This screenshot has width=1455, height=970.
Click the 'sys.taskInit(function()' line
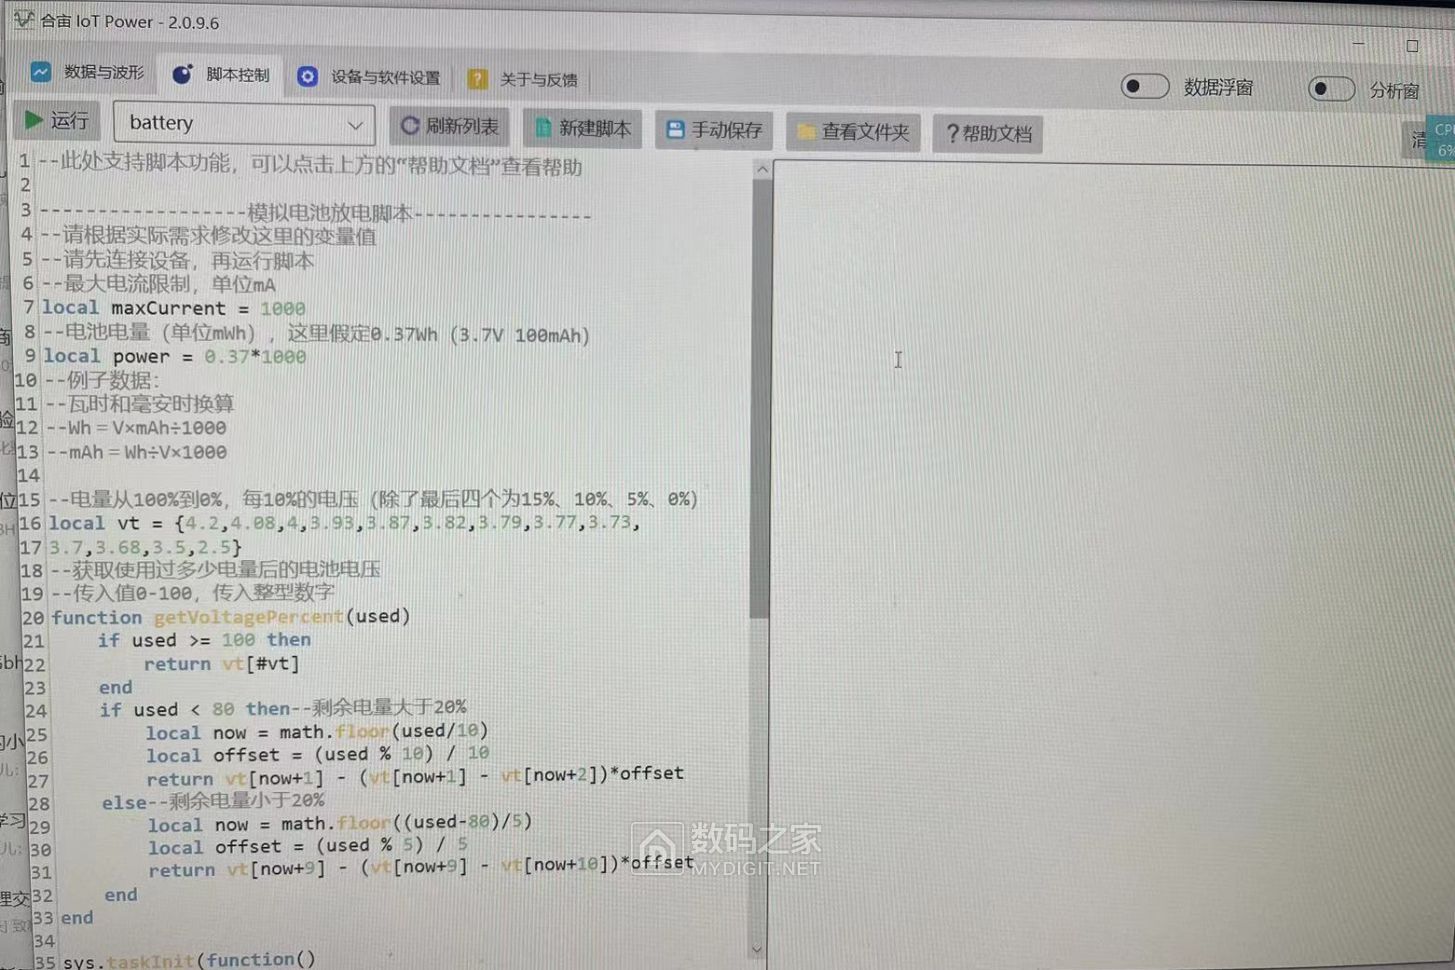coord(189,960)
